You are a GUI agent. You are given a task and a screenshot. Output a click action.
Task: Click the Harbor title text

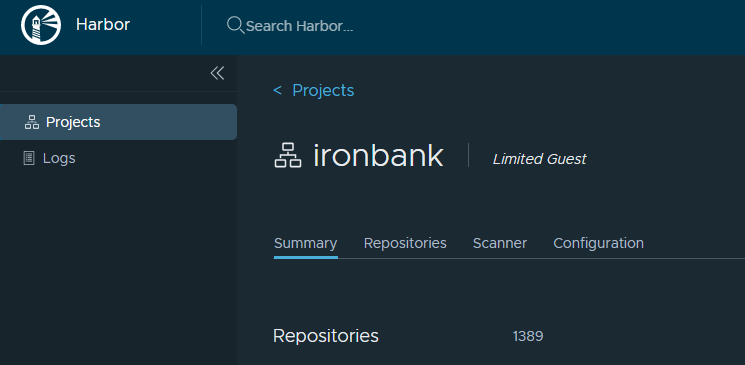click(103, 25)
